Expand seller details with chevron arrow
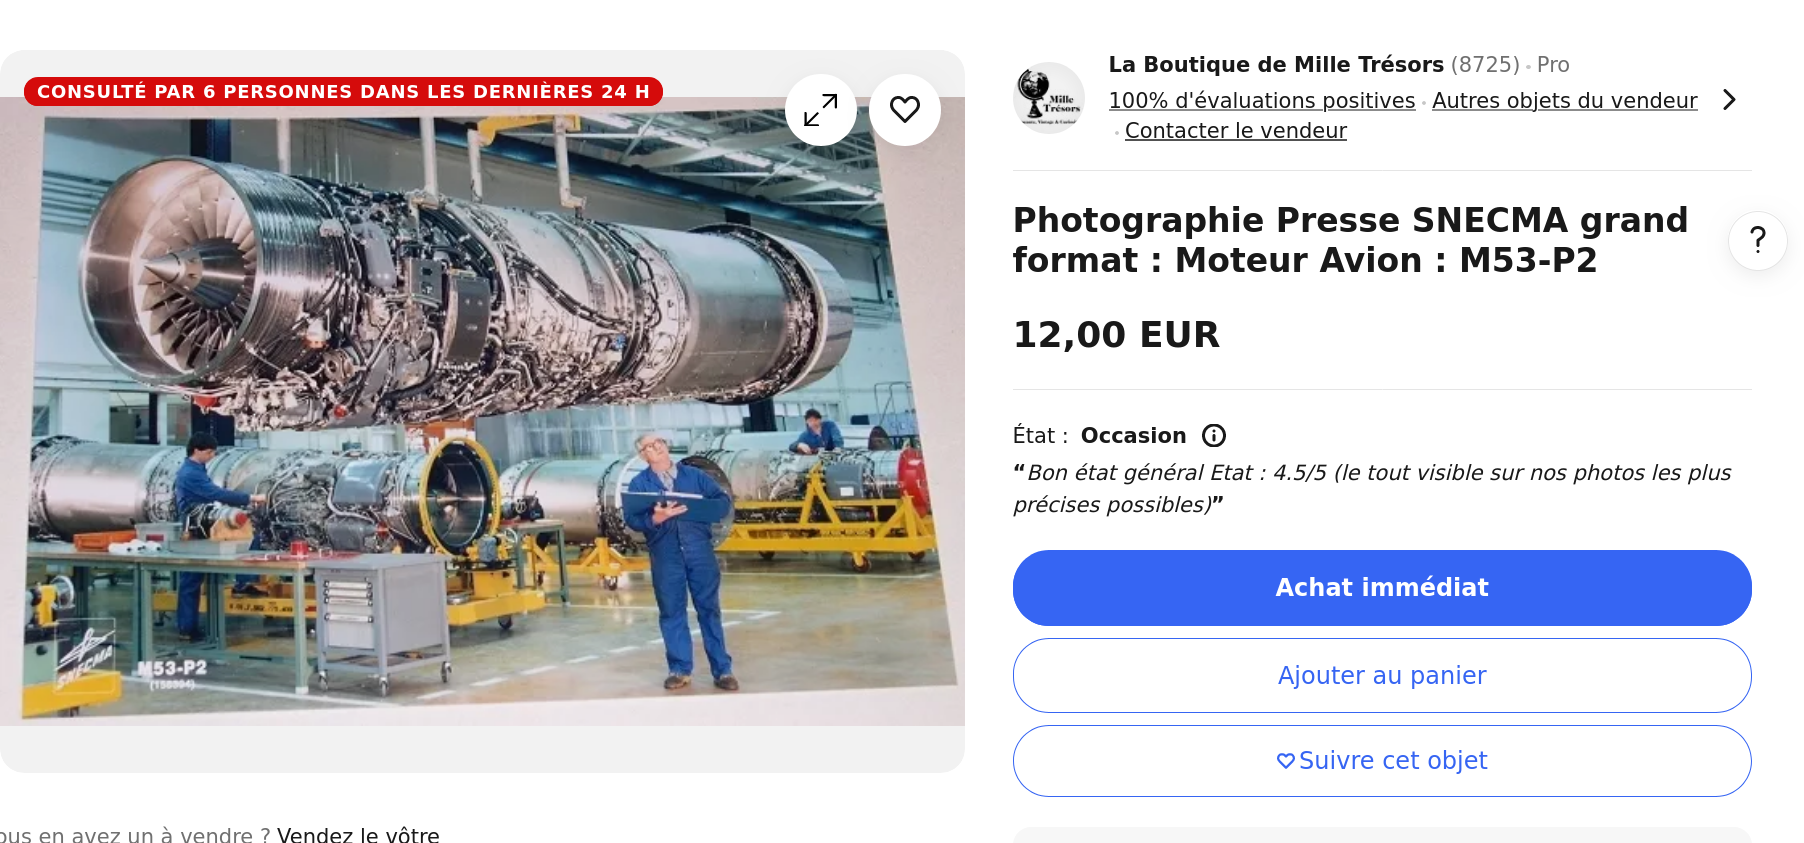 click(1729, 100)
